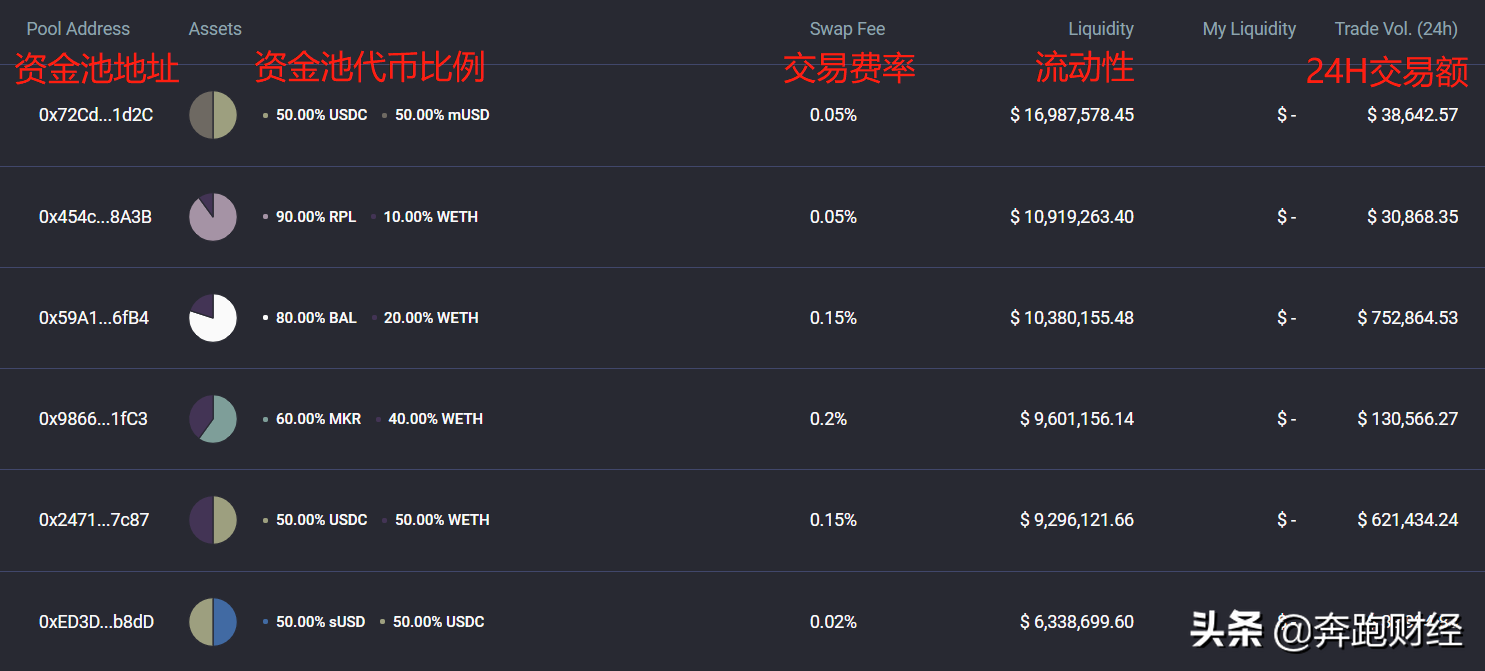The image size is (1485, 671).
Task: Select the USDC/WETH pool pie chart icon
Action: [212, 519]
